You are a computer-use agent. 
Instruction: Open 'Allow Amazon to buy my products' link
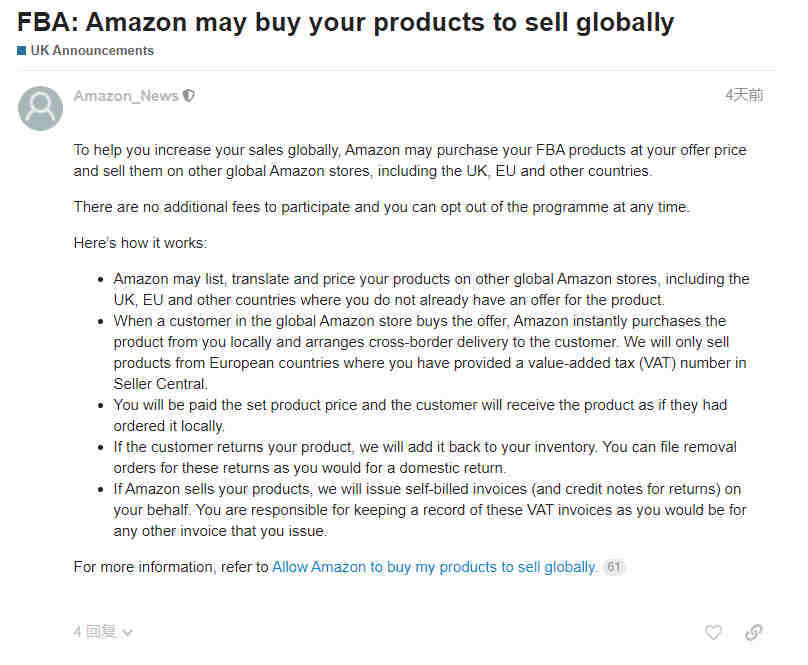pos(434,567)
